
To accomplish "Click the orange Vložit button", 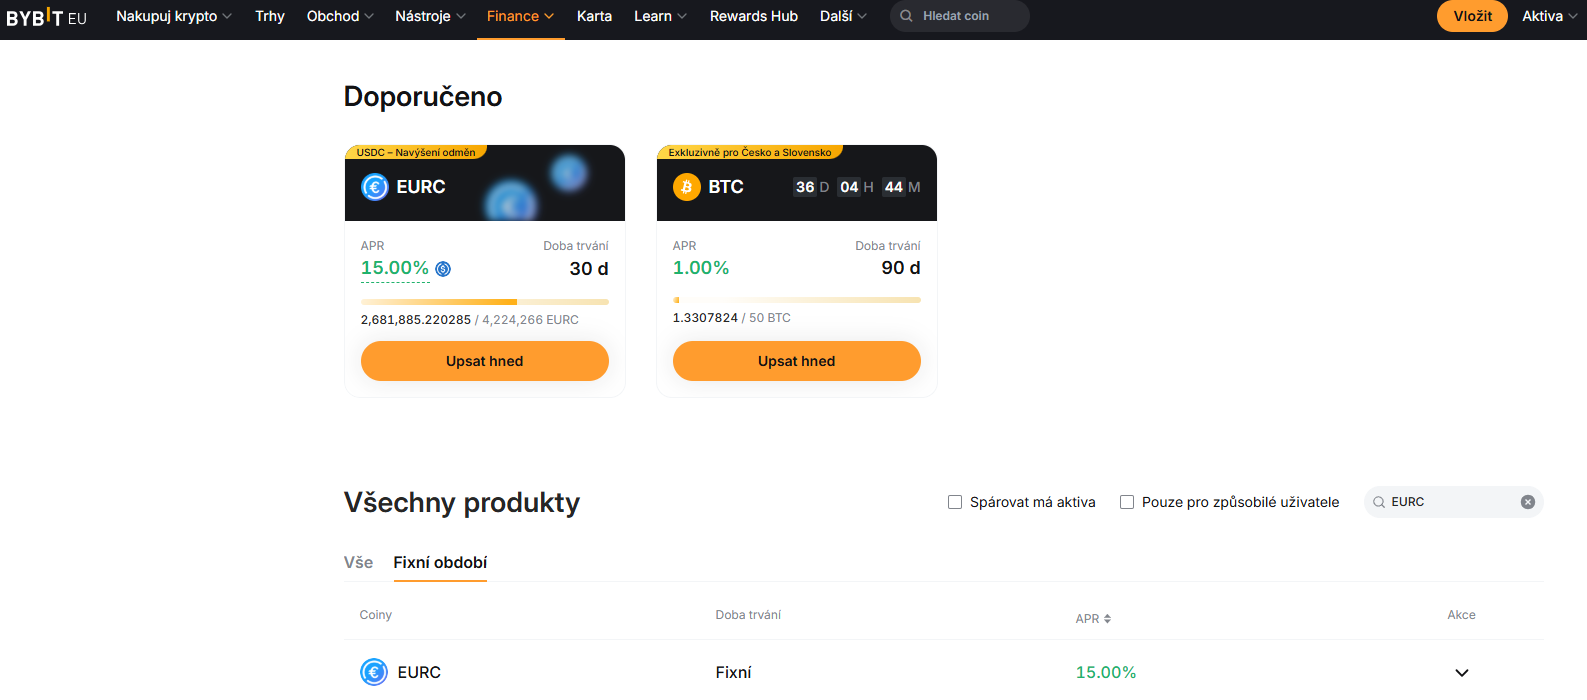I will coord(1471,16).
